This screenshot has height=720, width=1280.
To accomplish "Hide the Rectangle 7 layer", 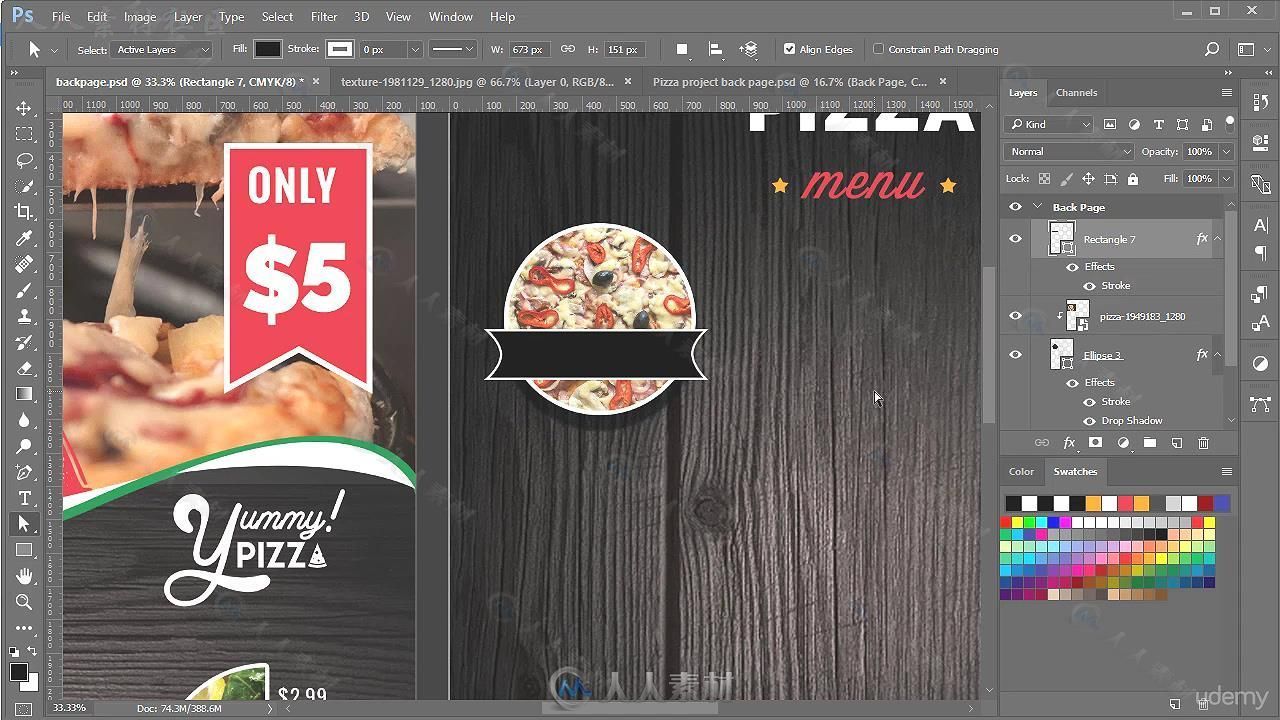I will pyautogui.click(x=1015, y=239).
